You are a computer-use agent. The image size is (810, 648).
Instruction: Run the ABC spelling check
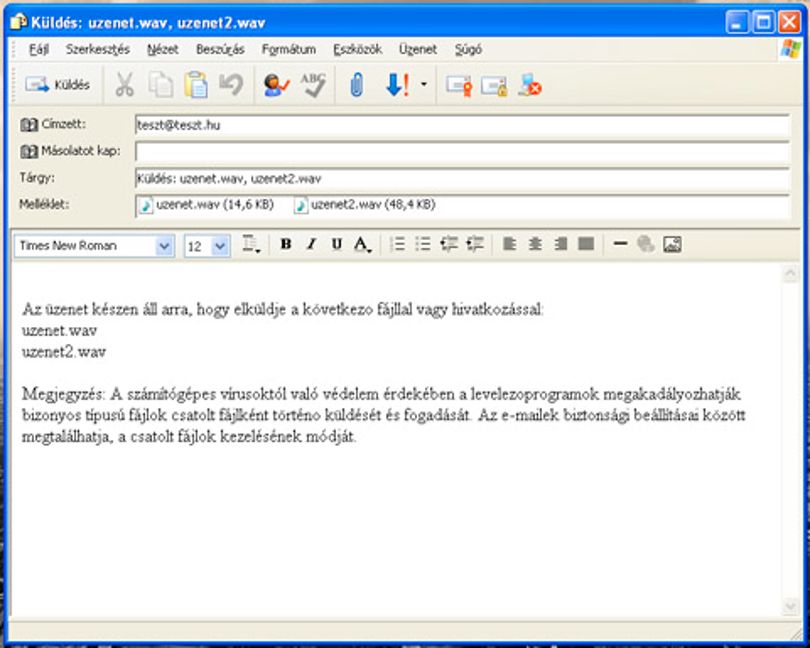(313, 85)
